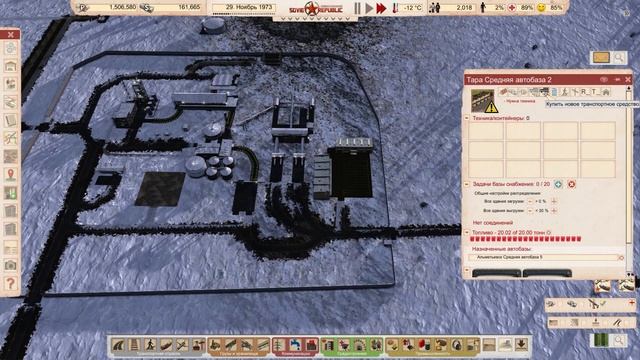
Task: Select the down-arrow underground view icon
Action: (x=521, y=345)
